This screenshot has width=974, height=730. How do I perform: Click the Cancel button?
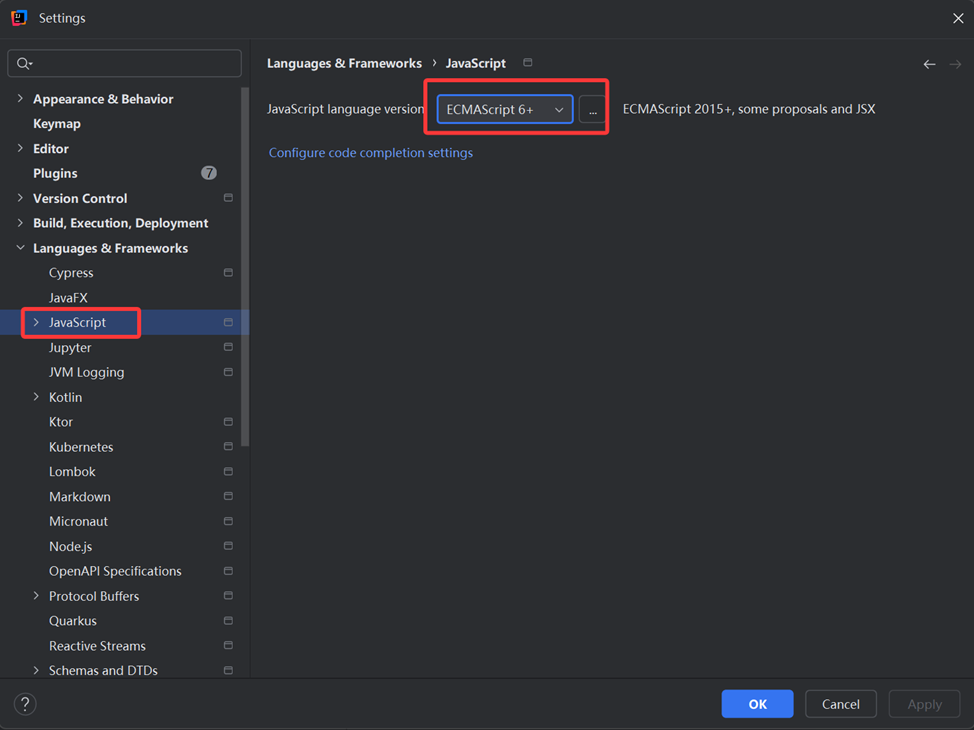pos(840,704)
